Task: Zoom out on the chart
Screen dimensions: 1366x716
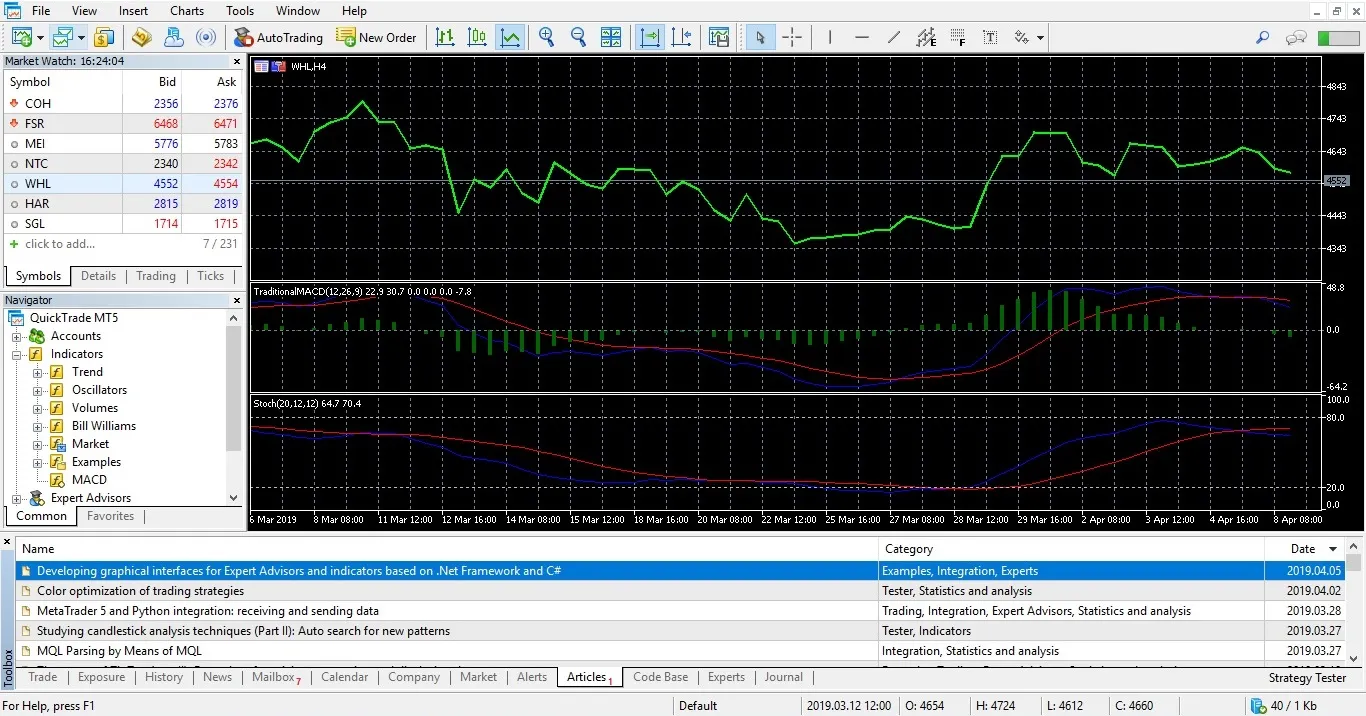Action: [x=578, y=37]
